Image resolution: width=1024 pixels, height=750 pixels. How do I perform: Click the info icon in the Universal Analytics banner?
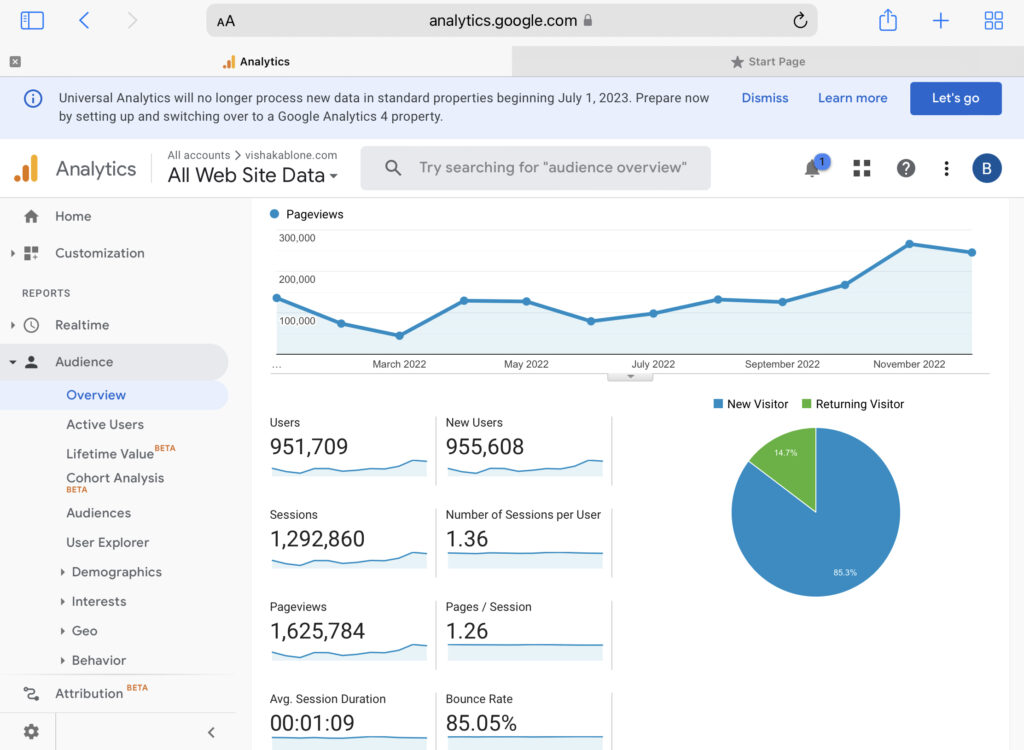click(x=33, y=99)
